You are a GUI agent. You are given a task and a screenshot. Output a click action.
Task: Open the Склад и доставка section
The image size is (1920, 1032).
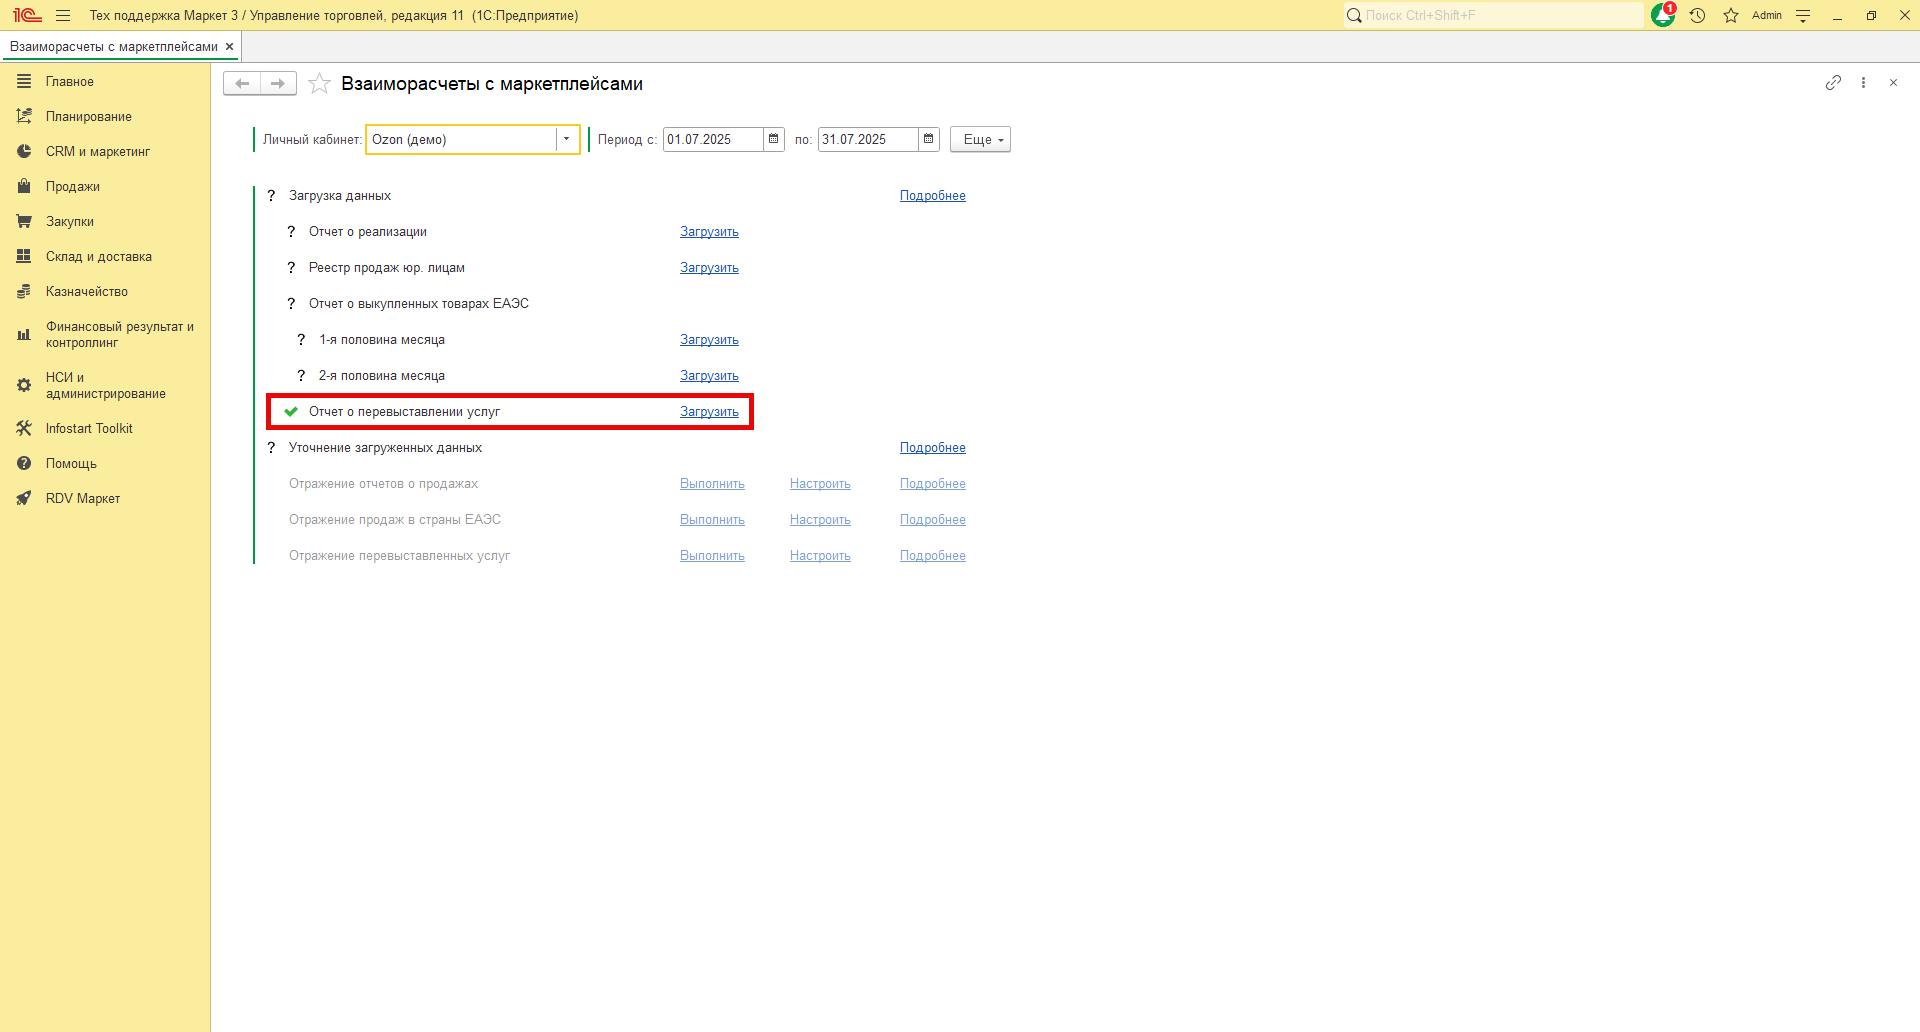coord(99,256)
